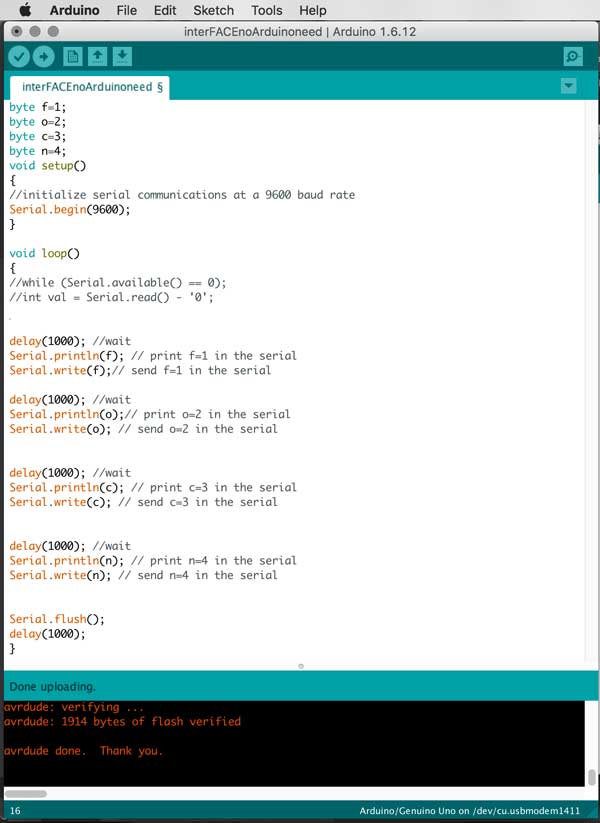Expand the tab options dropdown arrow
Screen dimensions: 600x823
569,86
